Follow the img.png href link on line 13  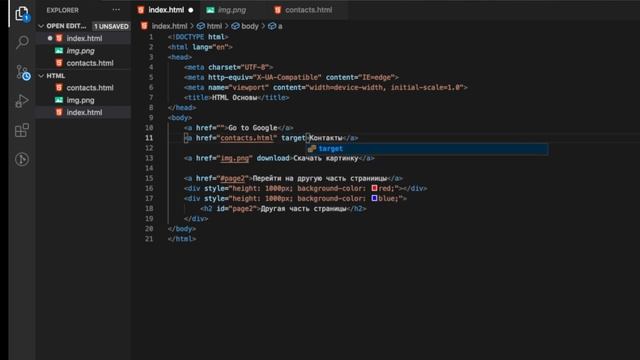(234, 158)
